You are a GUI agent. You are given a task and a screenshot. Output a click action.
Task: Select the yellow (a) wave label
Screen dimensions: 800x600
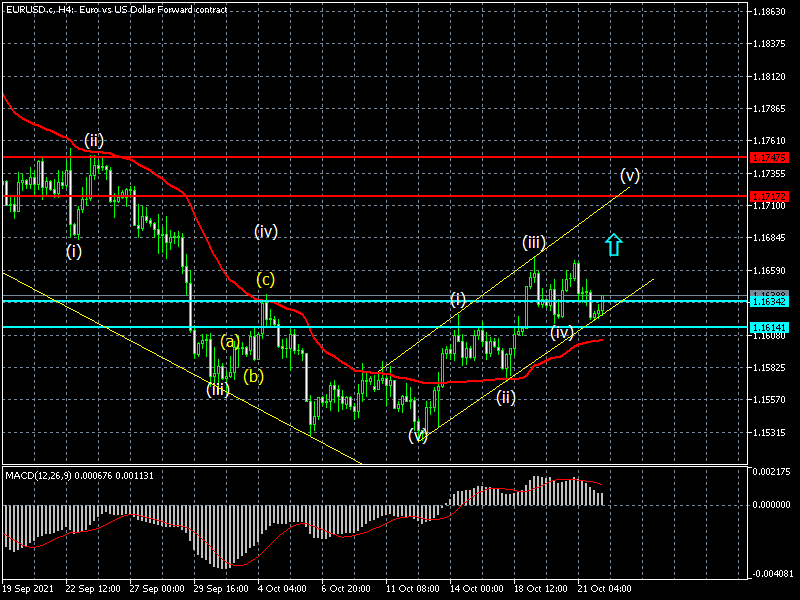230,341
